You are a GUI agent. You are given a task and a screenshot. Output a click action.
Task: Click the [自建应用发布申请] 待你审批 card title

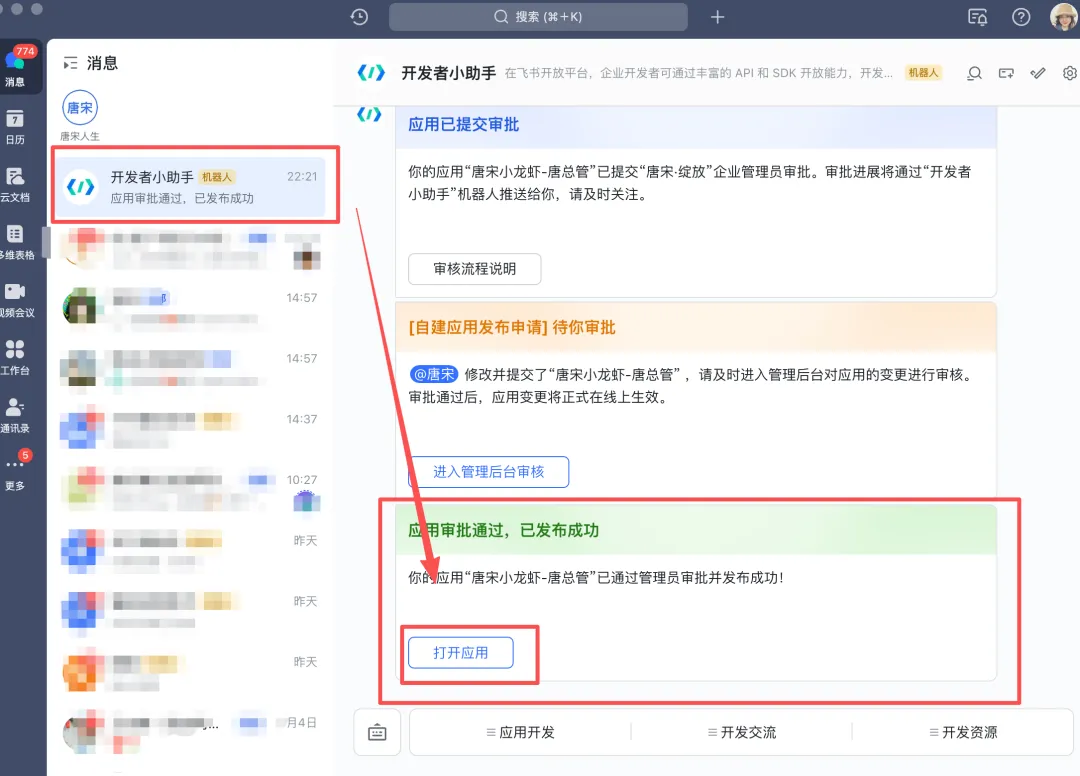tap(512, 327)
